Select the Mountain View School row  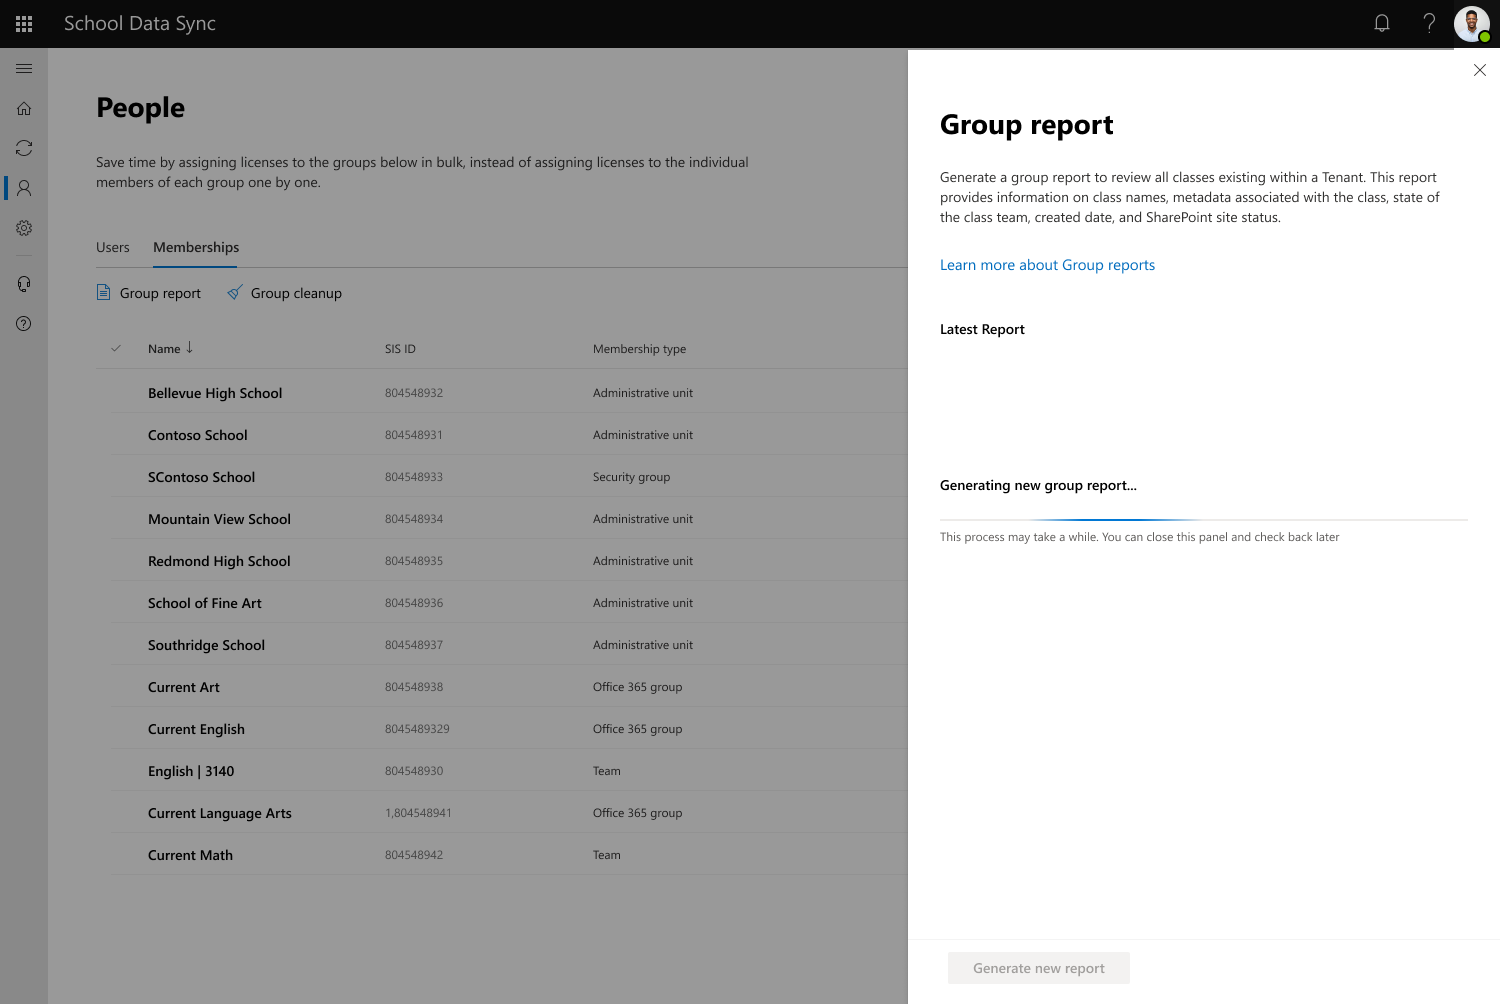click(510, 519)
